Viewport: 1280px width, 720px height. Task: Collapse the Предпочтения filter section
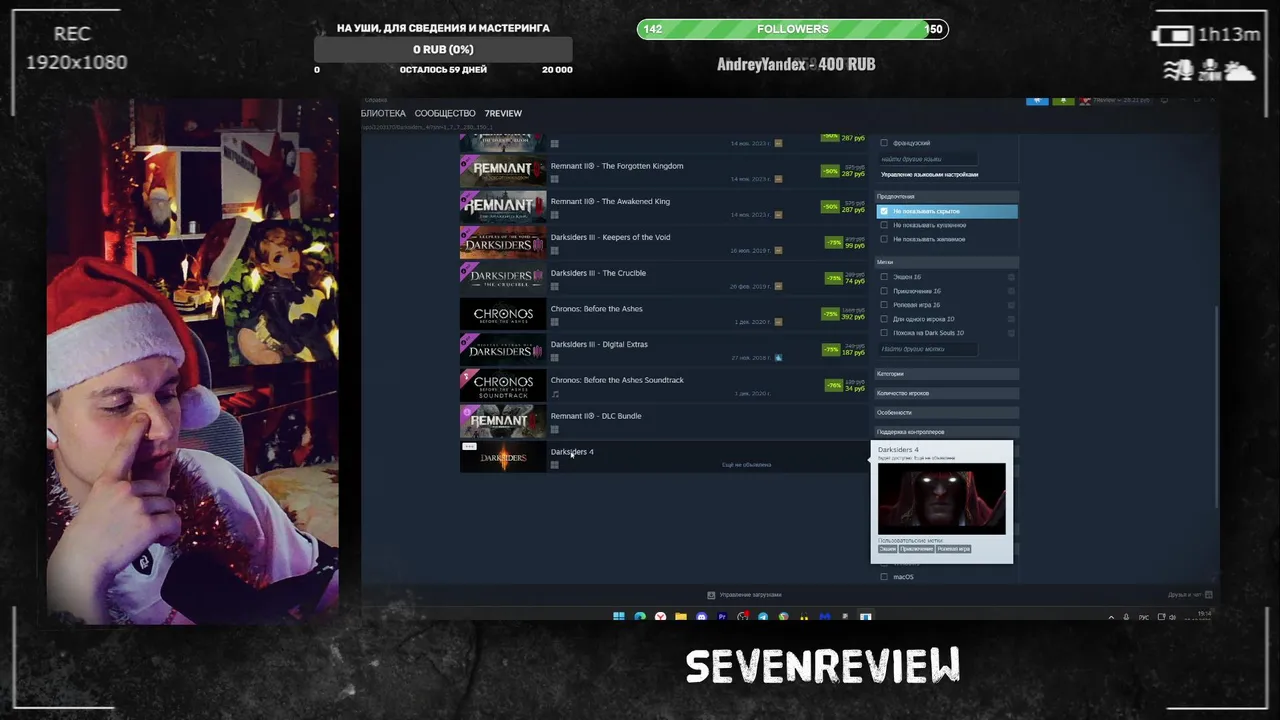pyautogui.click(x=946, y=196)
